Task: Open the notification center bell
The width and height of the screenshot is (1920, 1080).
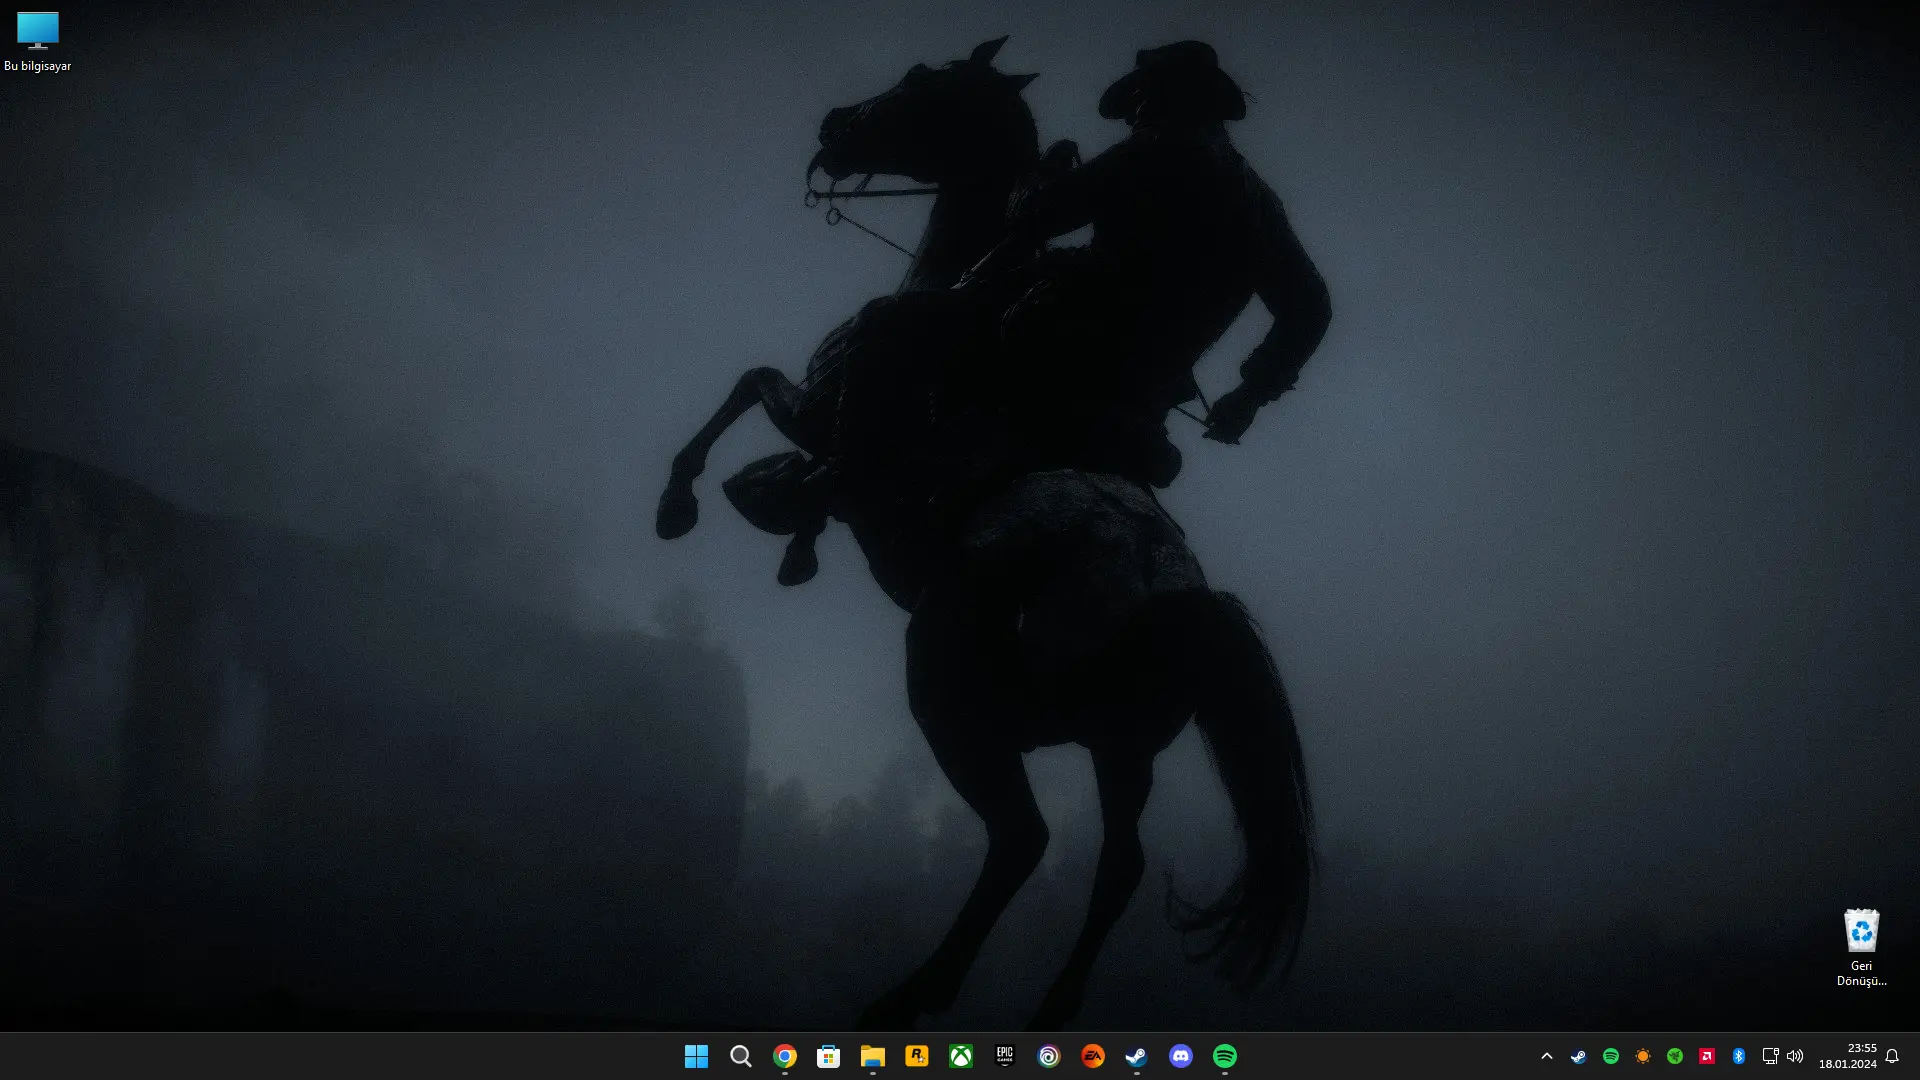Action: tap(1892, 1056)
